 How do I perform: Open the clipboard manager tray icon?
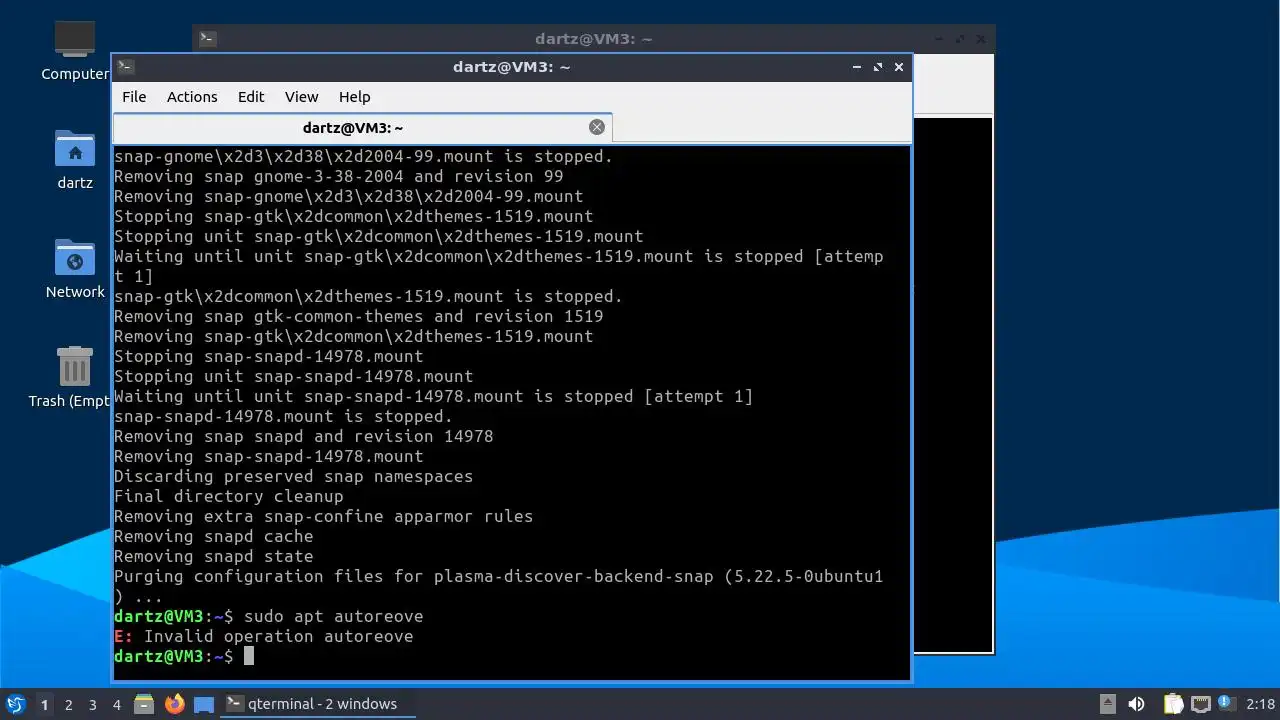(x=1173, y=704)
